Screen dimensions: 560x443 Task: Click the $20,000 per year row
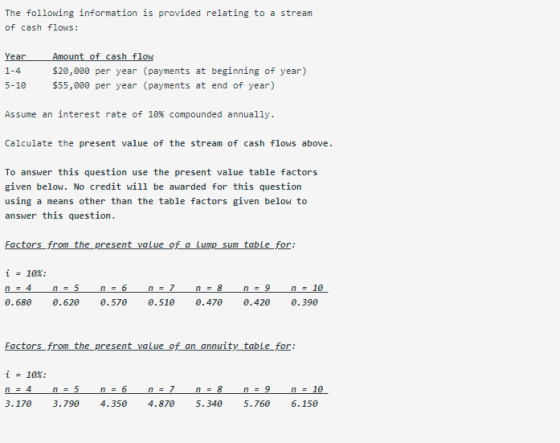pyautogui.click(x=156, y=71)
